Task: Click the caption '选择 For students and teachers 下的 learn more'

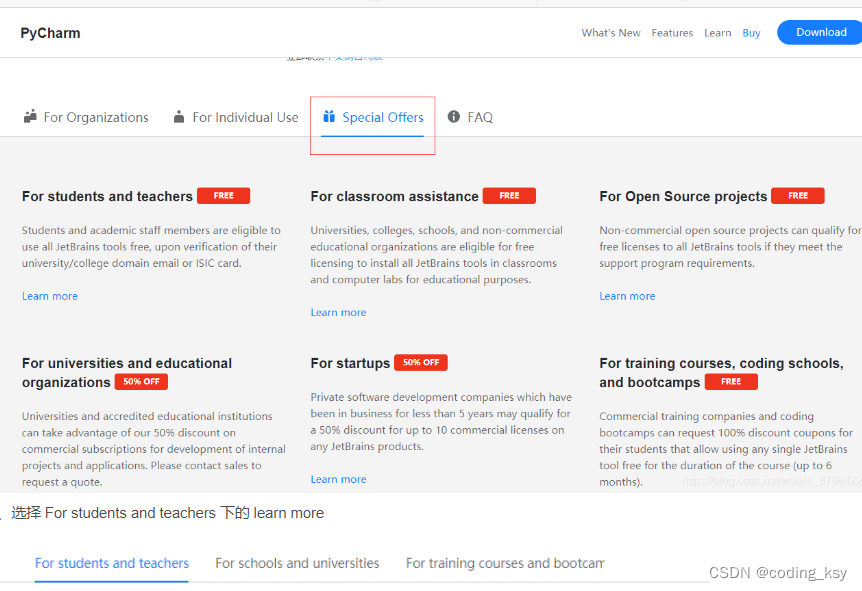Action: coord(168,513)
